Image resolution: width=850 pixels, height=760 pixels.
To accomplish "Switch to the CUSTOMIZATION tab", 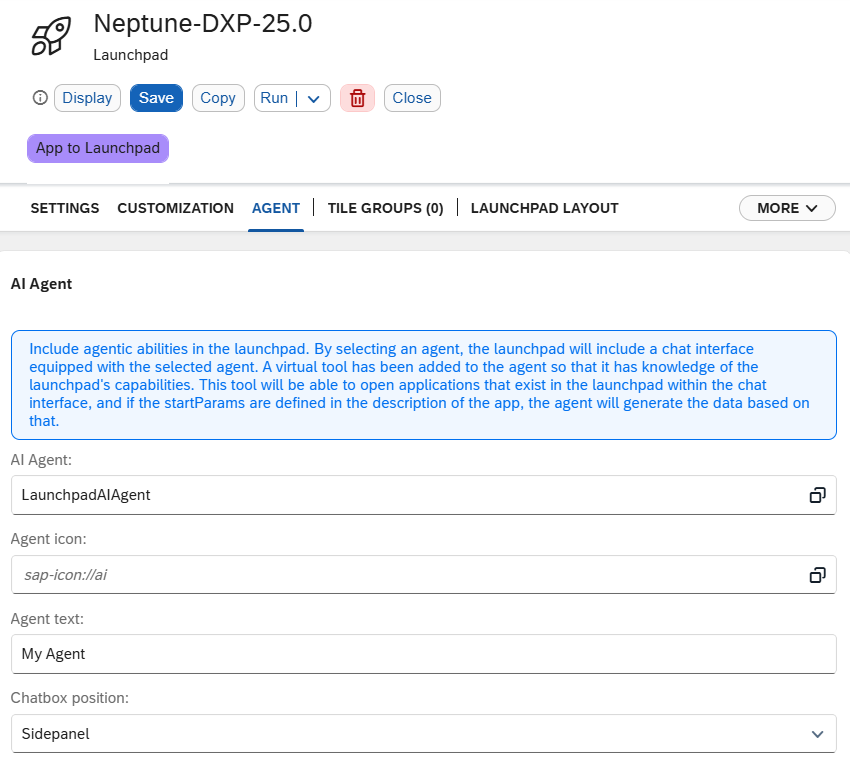I will [x=176, y=208].
